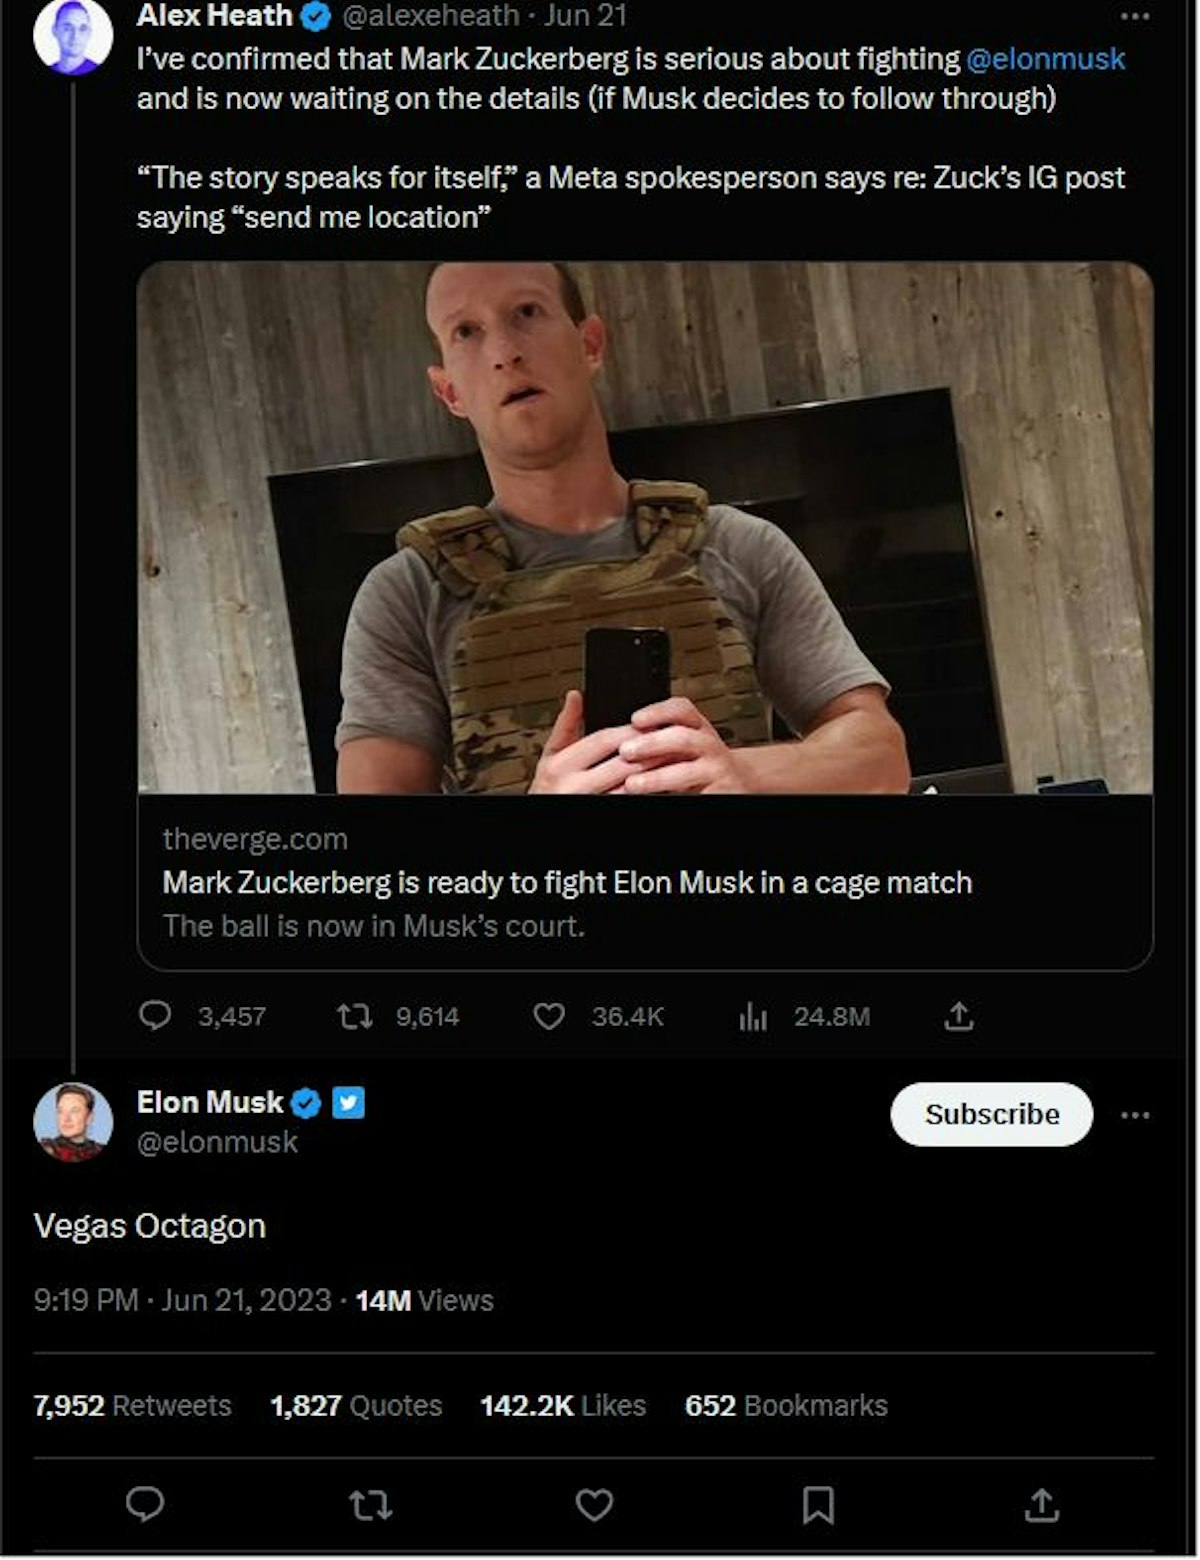The image size is (1200, 1560).
Task: Open the @elonmusk mention link
Action: [1045, 59]
